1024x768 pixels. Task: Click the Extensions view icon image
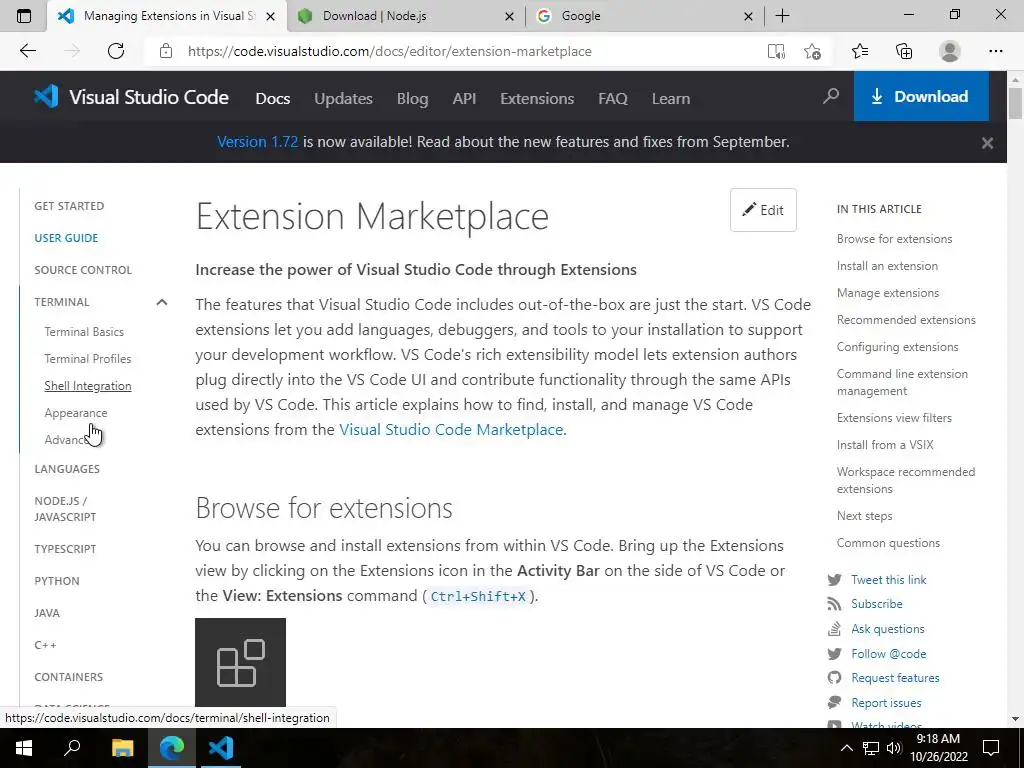[240, 662]
